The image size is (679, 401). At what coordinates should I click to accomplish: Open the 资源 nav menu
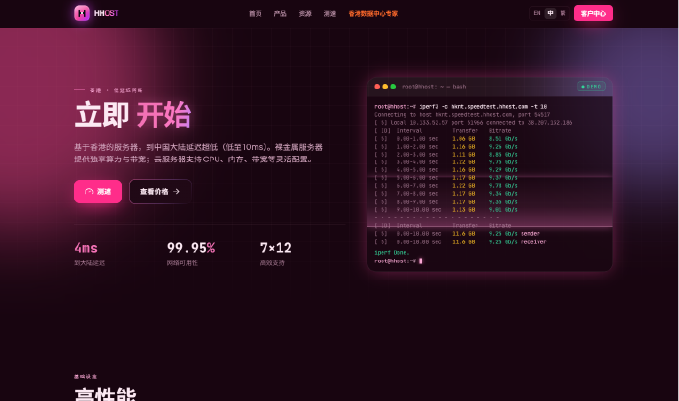tap(305, 14)
